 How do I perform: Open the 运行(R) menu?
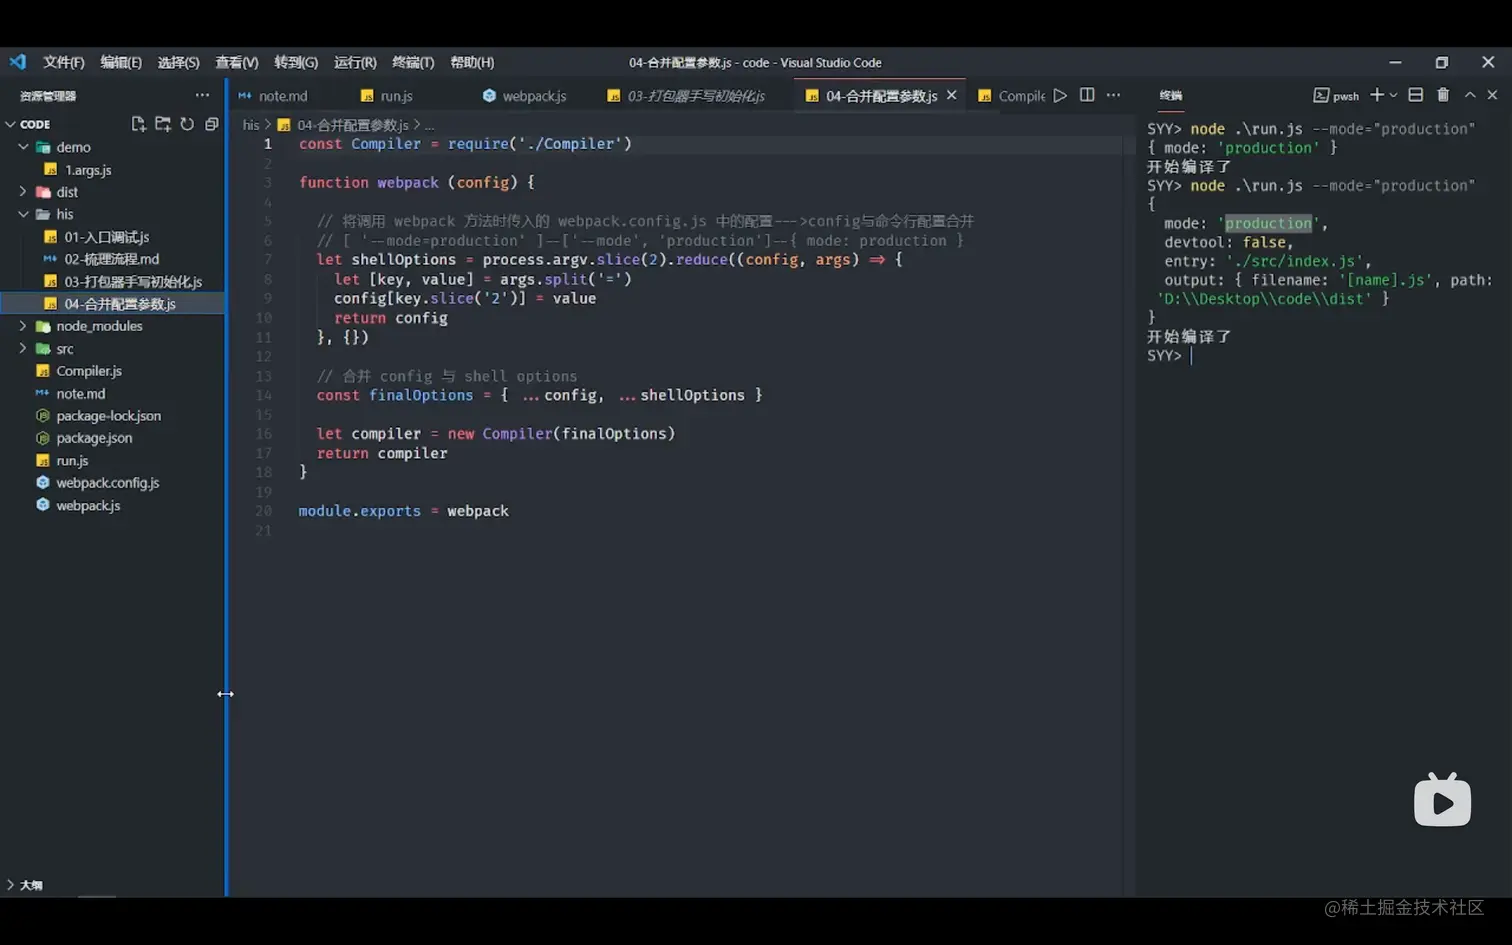click(355, 62)
